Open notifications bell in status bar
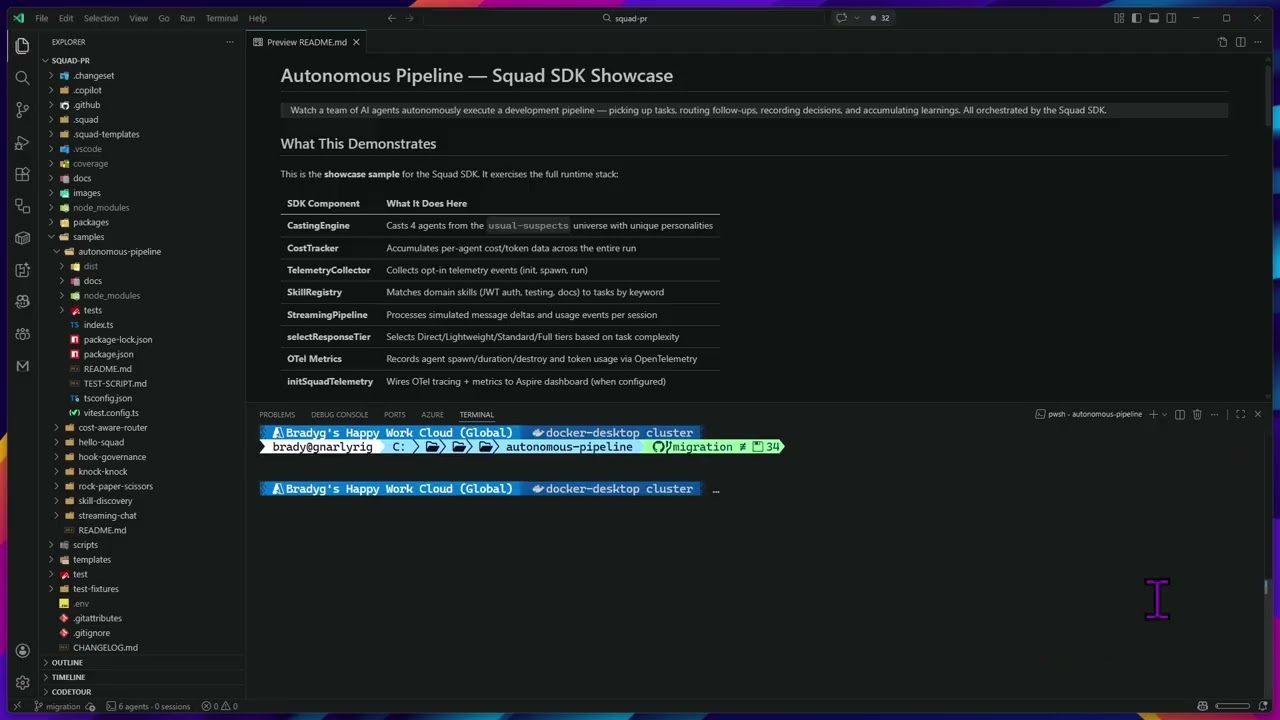The width and height of the screenshot is (1280, 720). pyautogui.click(x=1265, y=706)
